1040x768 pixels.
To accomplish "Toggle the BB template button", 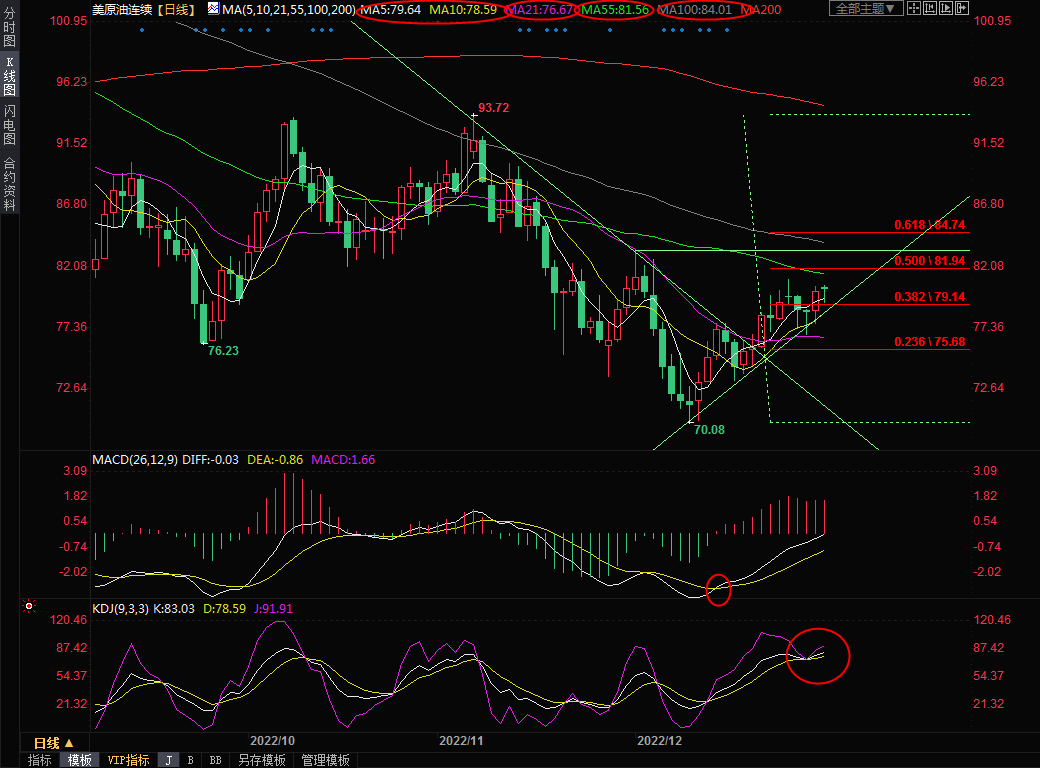I will 215,760.
